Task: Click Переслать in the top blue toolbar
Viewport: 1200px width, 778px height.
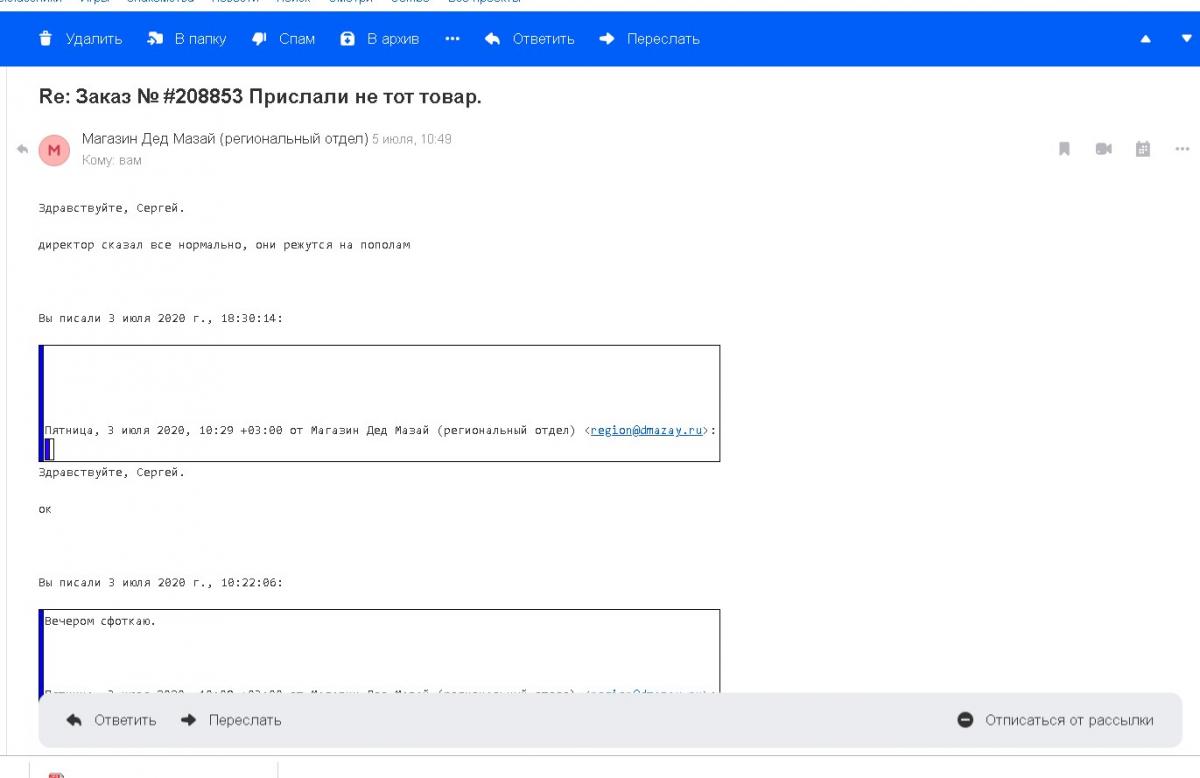Action: (x=649, y=39)
